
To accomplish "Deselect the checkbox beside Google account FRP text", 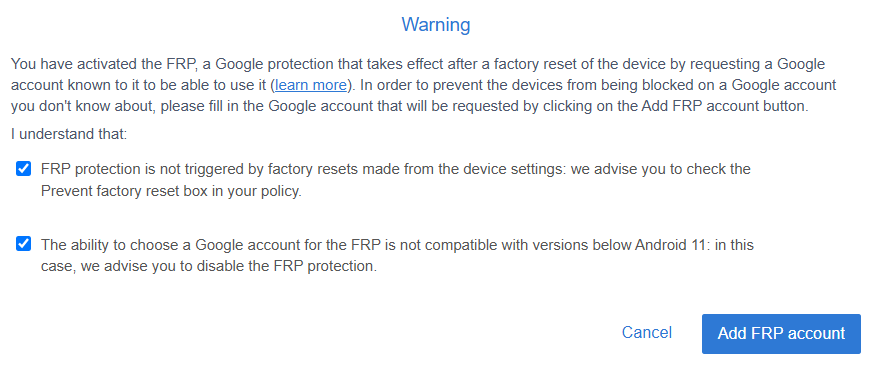I will click(23, 244).
